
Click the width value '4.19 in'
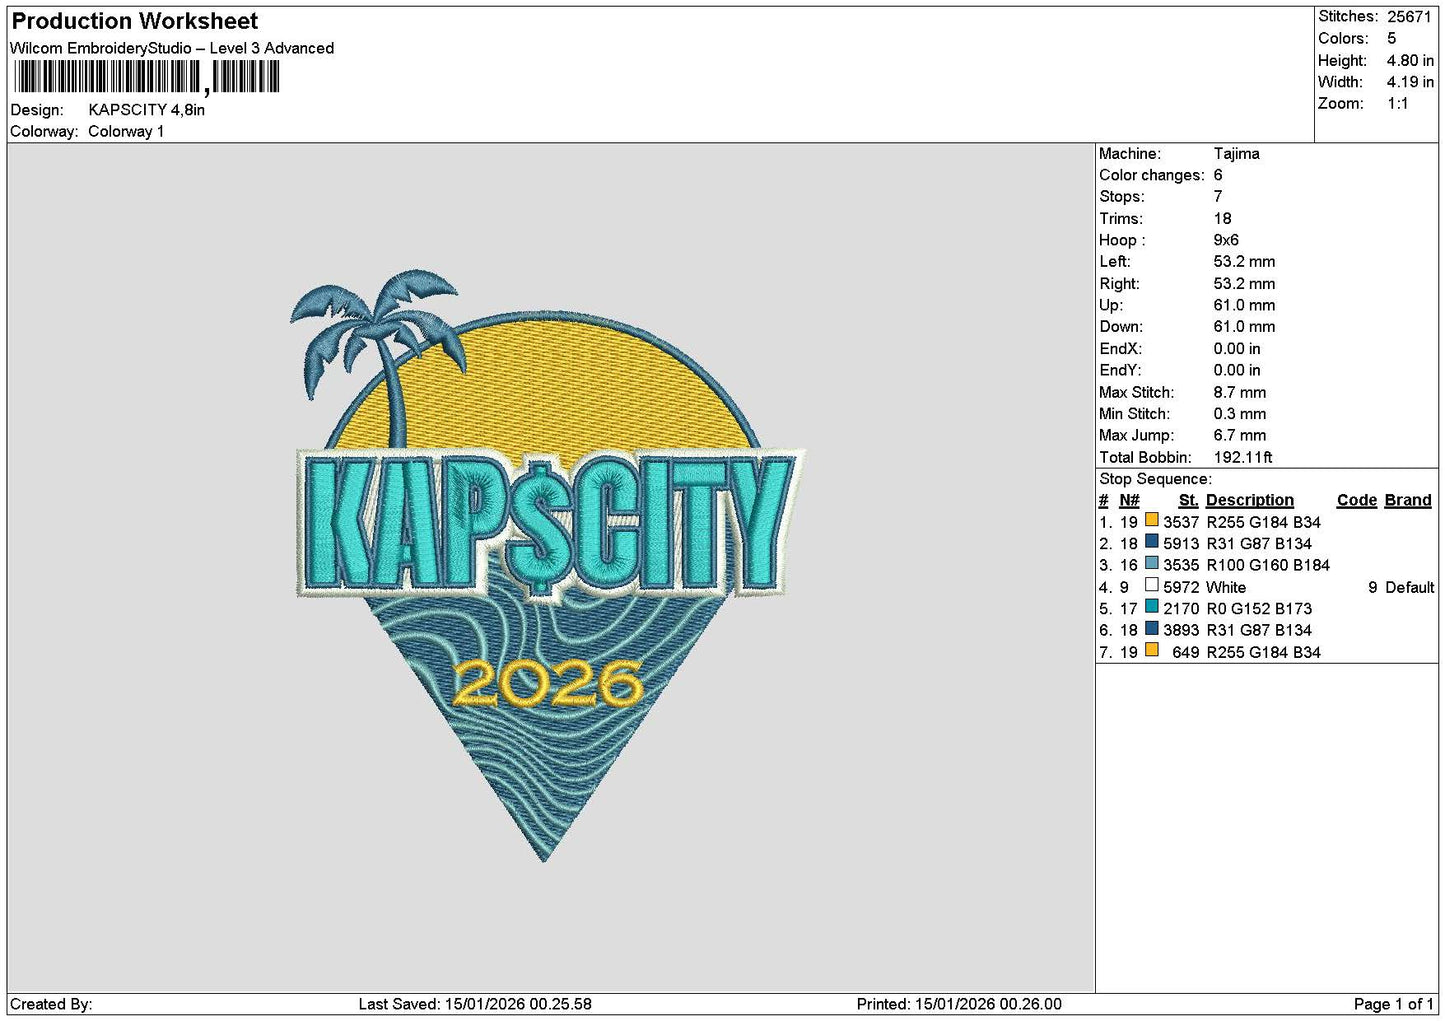[x=1410, y=82]
